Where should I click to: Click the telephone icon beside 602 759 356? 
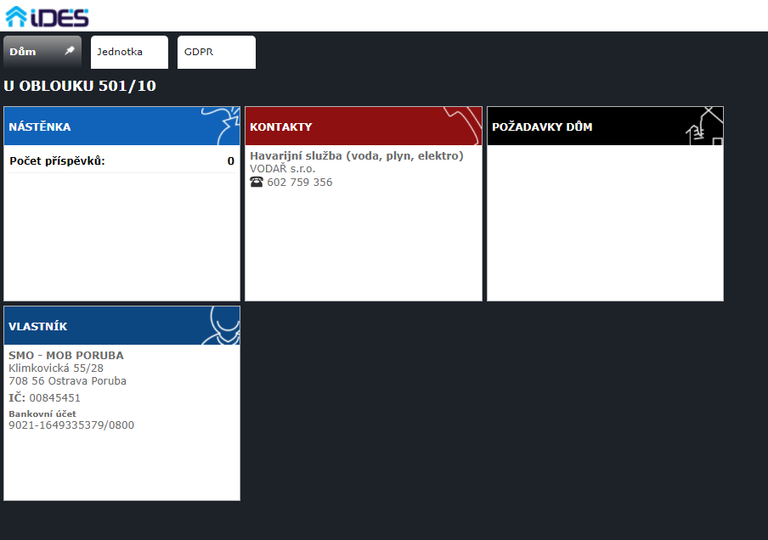click(256, 182)
